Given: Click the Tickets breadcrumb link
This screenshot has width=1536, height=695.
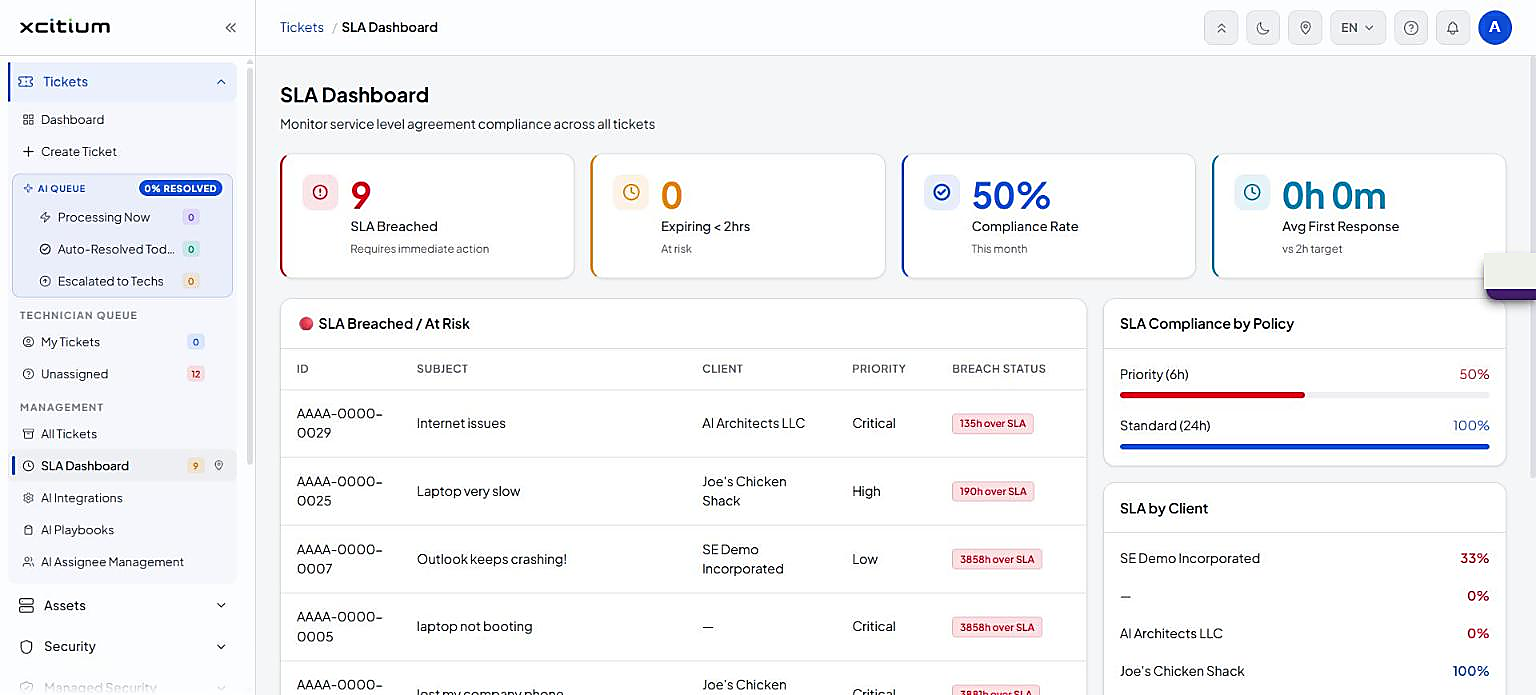Looking at the screenshot, I should [302, 27].
